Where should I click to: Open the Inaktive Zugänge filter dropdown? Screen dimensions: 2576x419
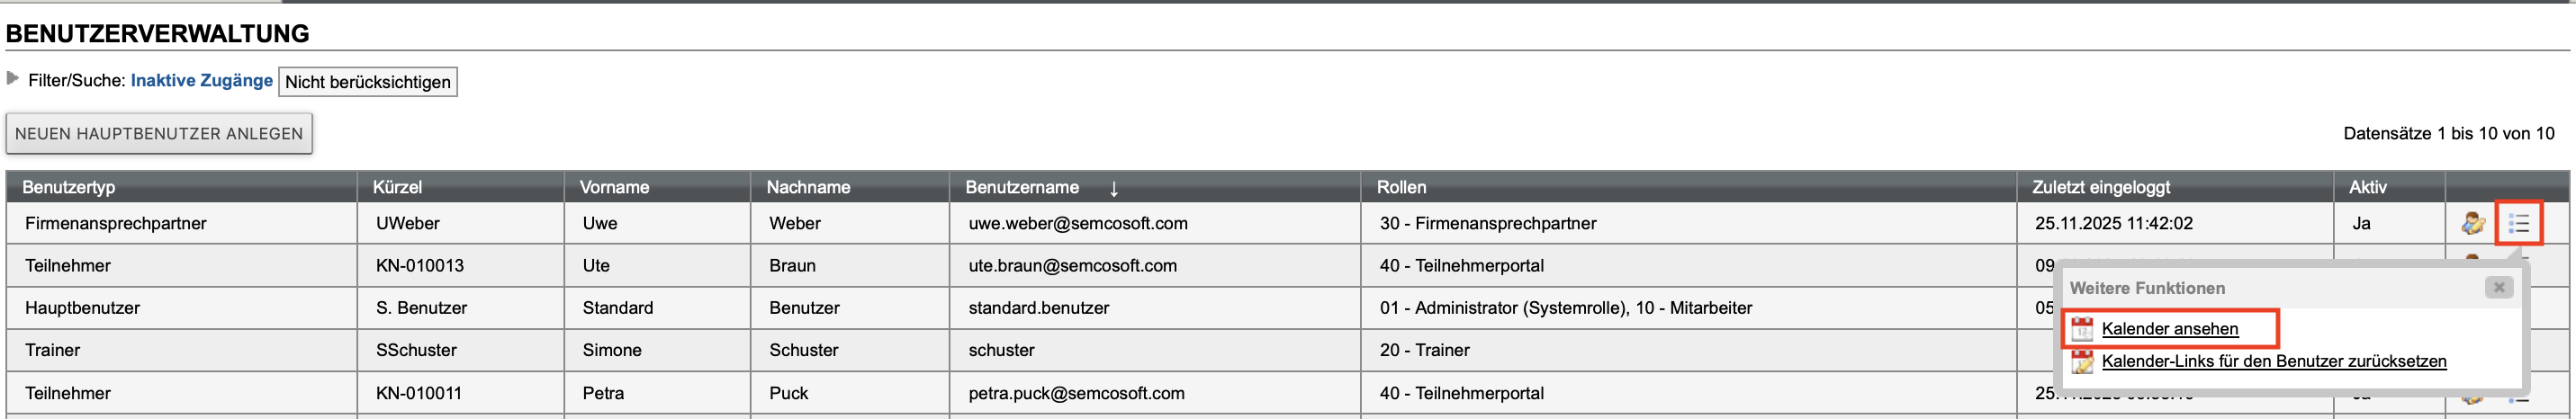[x=367, y=82]
